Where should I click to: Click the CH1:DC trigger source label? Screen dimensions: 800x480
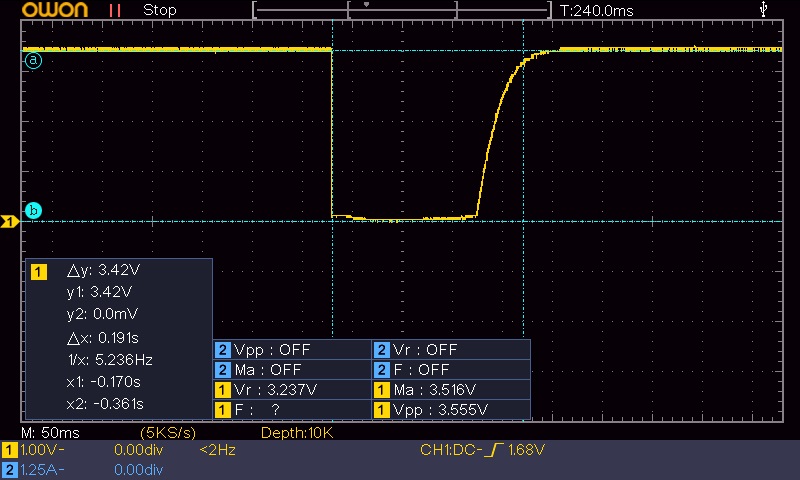click(x=450, y=451)
